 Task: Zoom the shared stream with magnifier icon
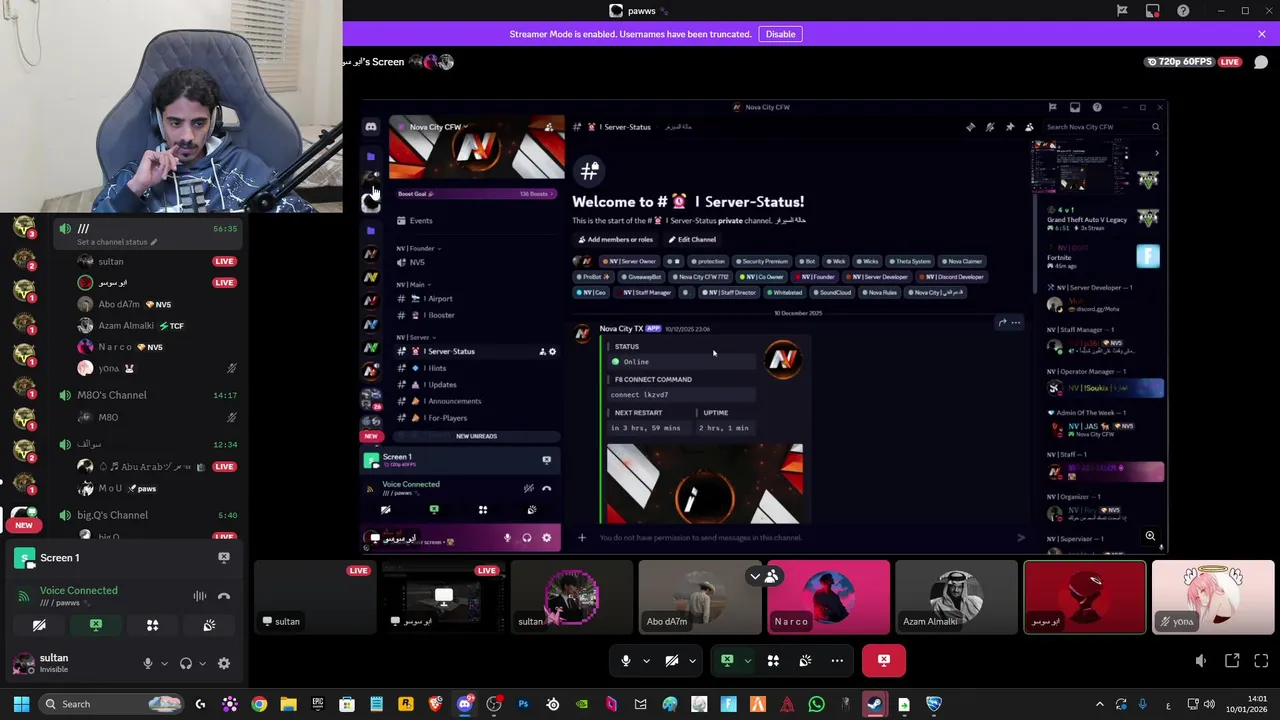(1151, 537)
